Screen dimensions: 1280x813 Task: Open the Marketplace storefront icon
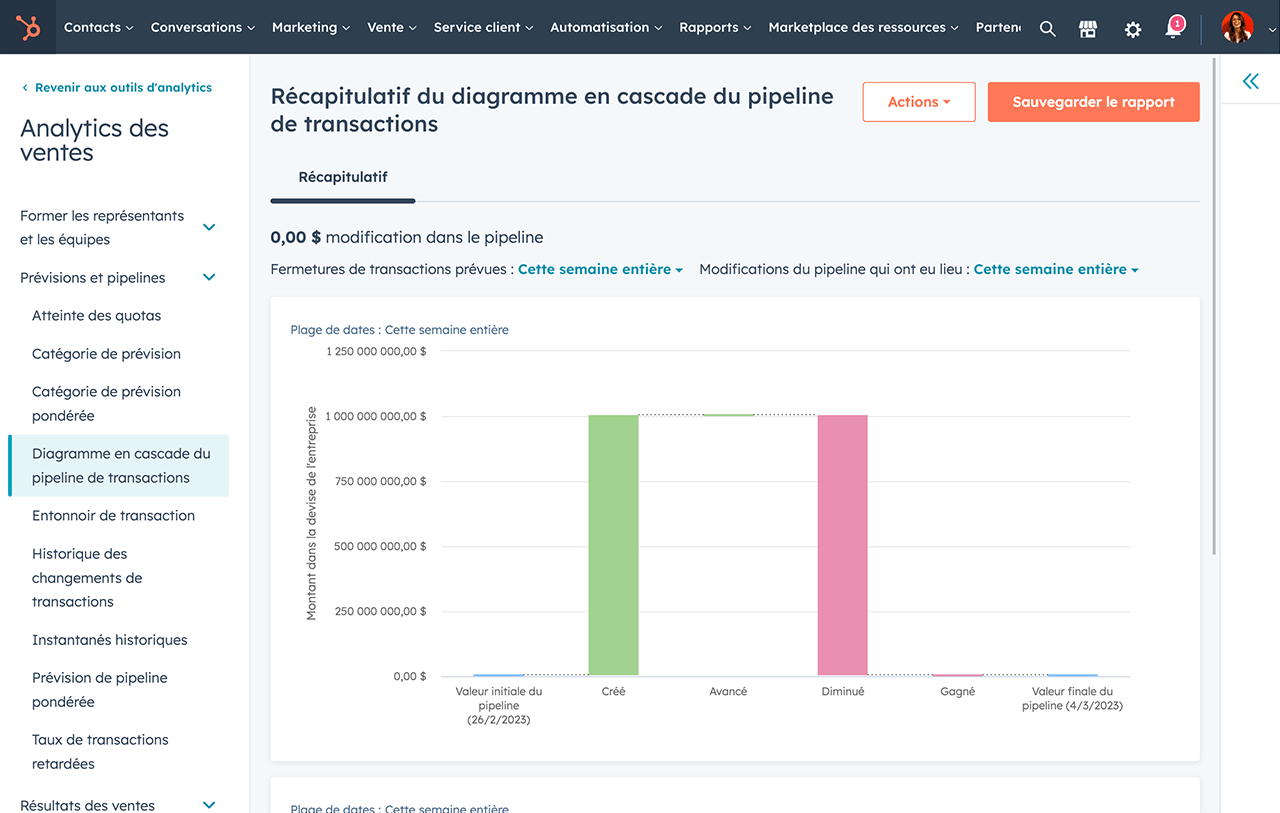click(x=1089, y=29)
